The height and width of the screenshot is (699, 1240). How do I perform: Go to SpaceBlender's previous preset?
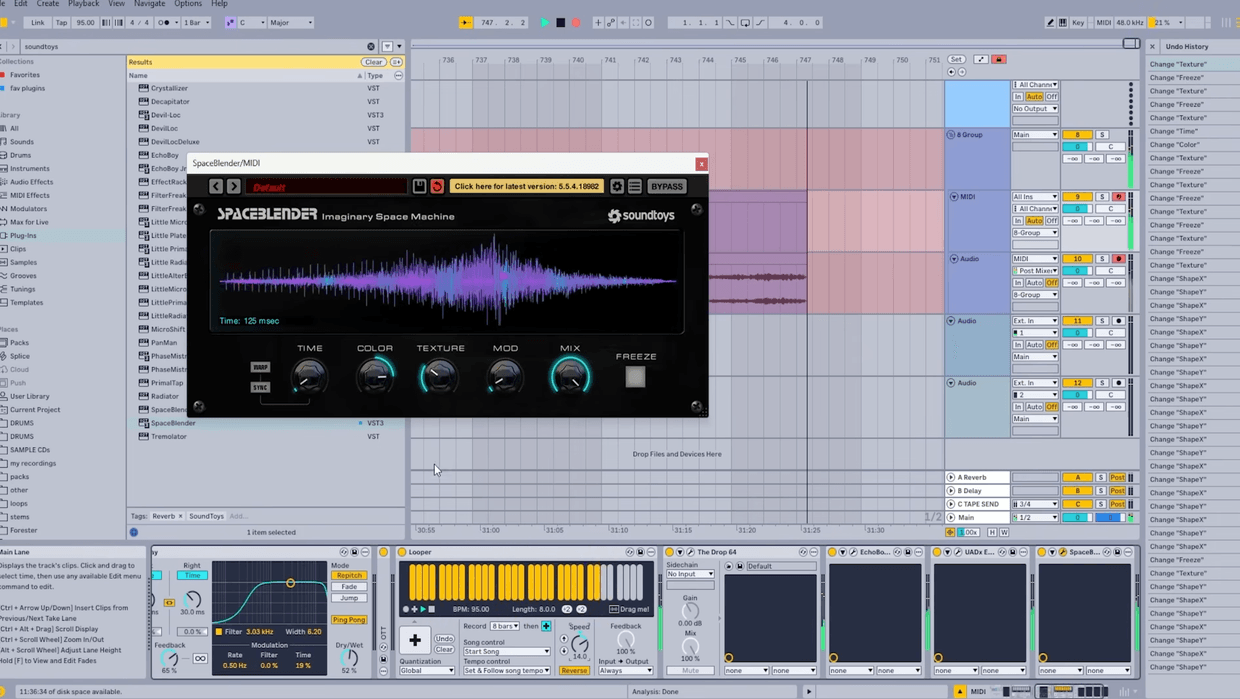coord(216,186)
